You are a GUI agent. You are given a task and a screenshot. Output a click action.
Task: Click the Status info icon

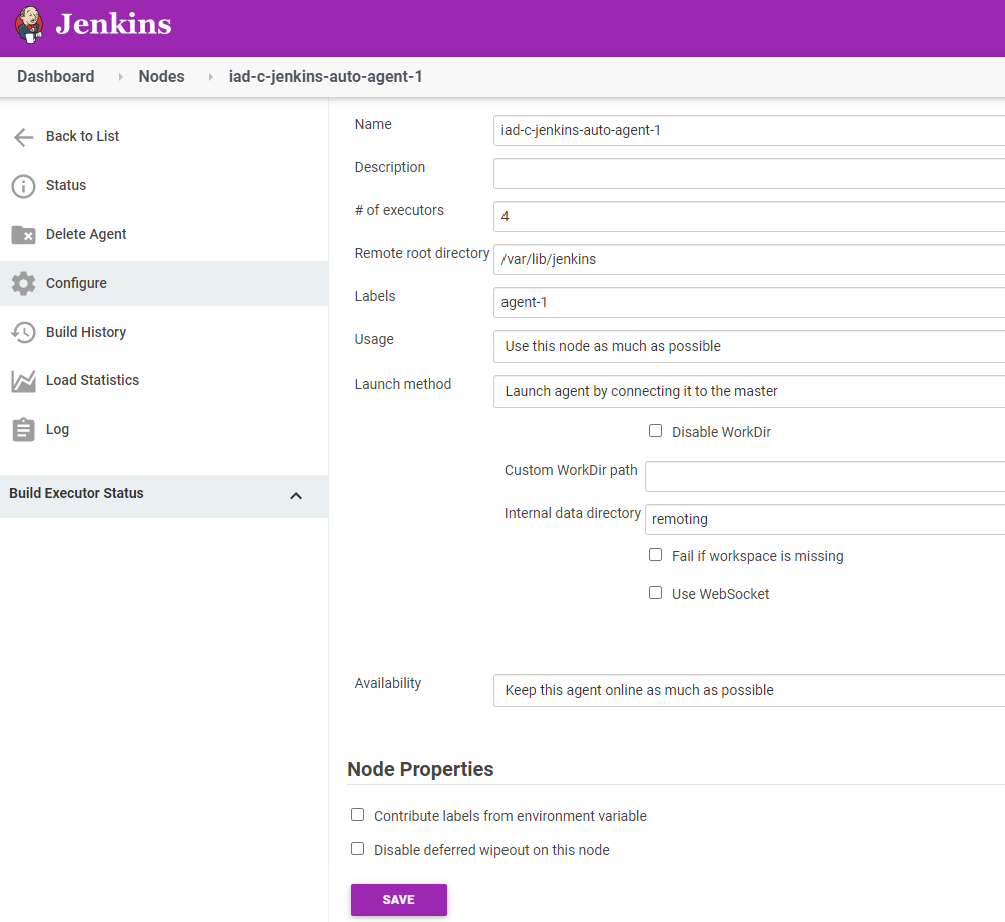pos(24,186)
